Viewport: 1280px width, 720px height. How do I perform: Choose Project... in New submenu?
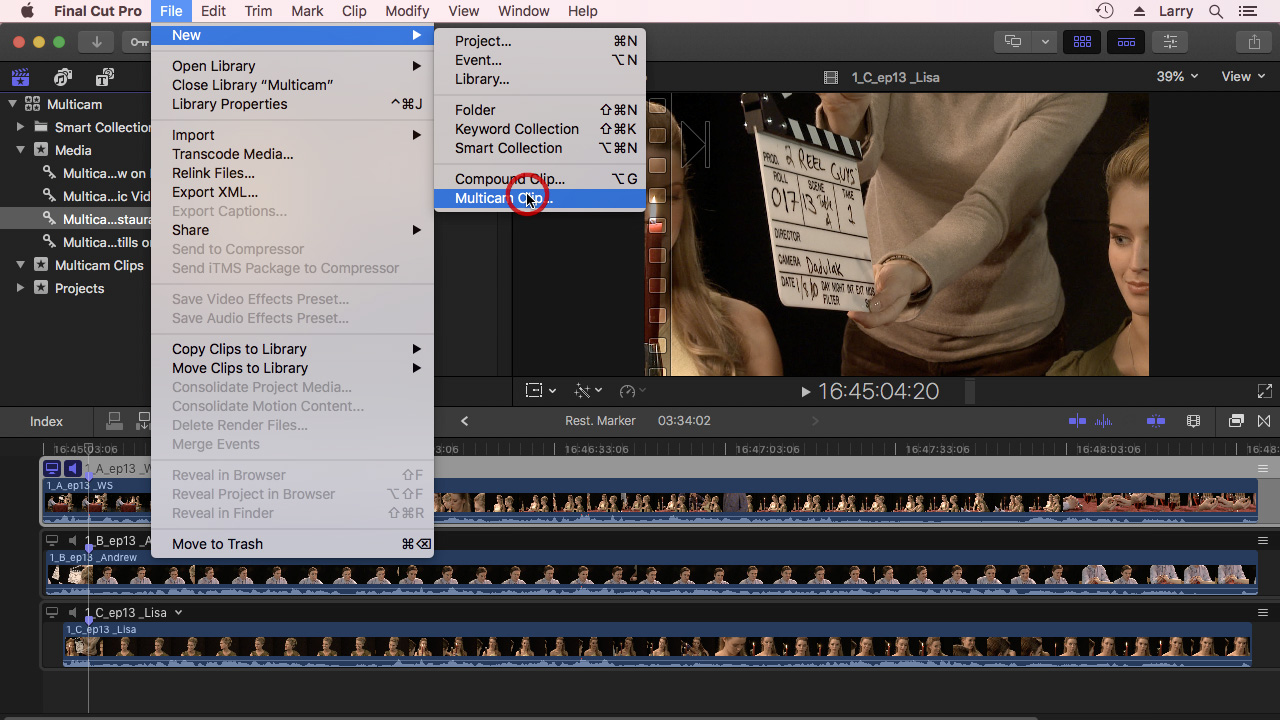tap(540, 41)
